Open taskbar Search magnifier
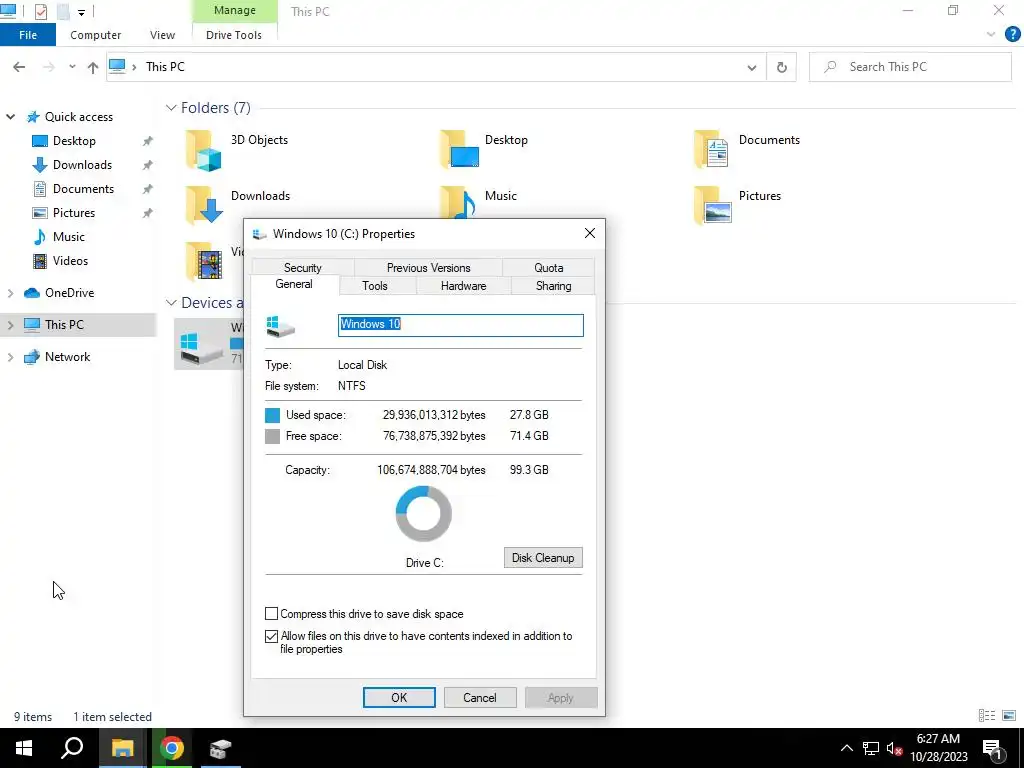1024x768 pixels. [72, 748]
